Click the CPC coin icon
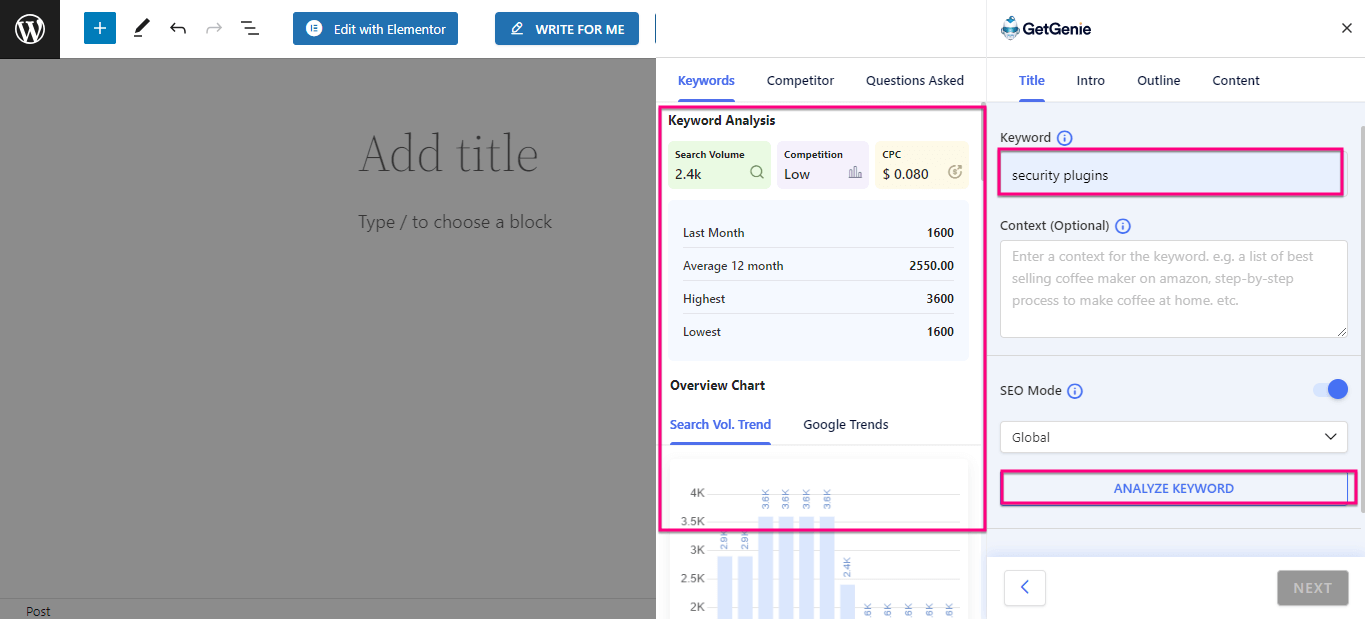Screen dimensions: 1365x619 tap(955, 172)
